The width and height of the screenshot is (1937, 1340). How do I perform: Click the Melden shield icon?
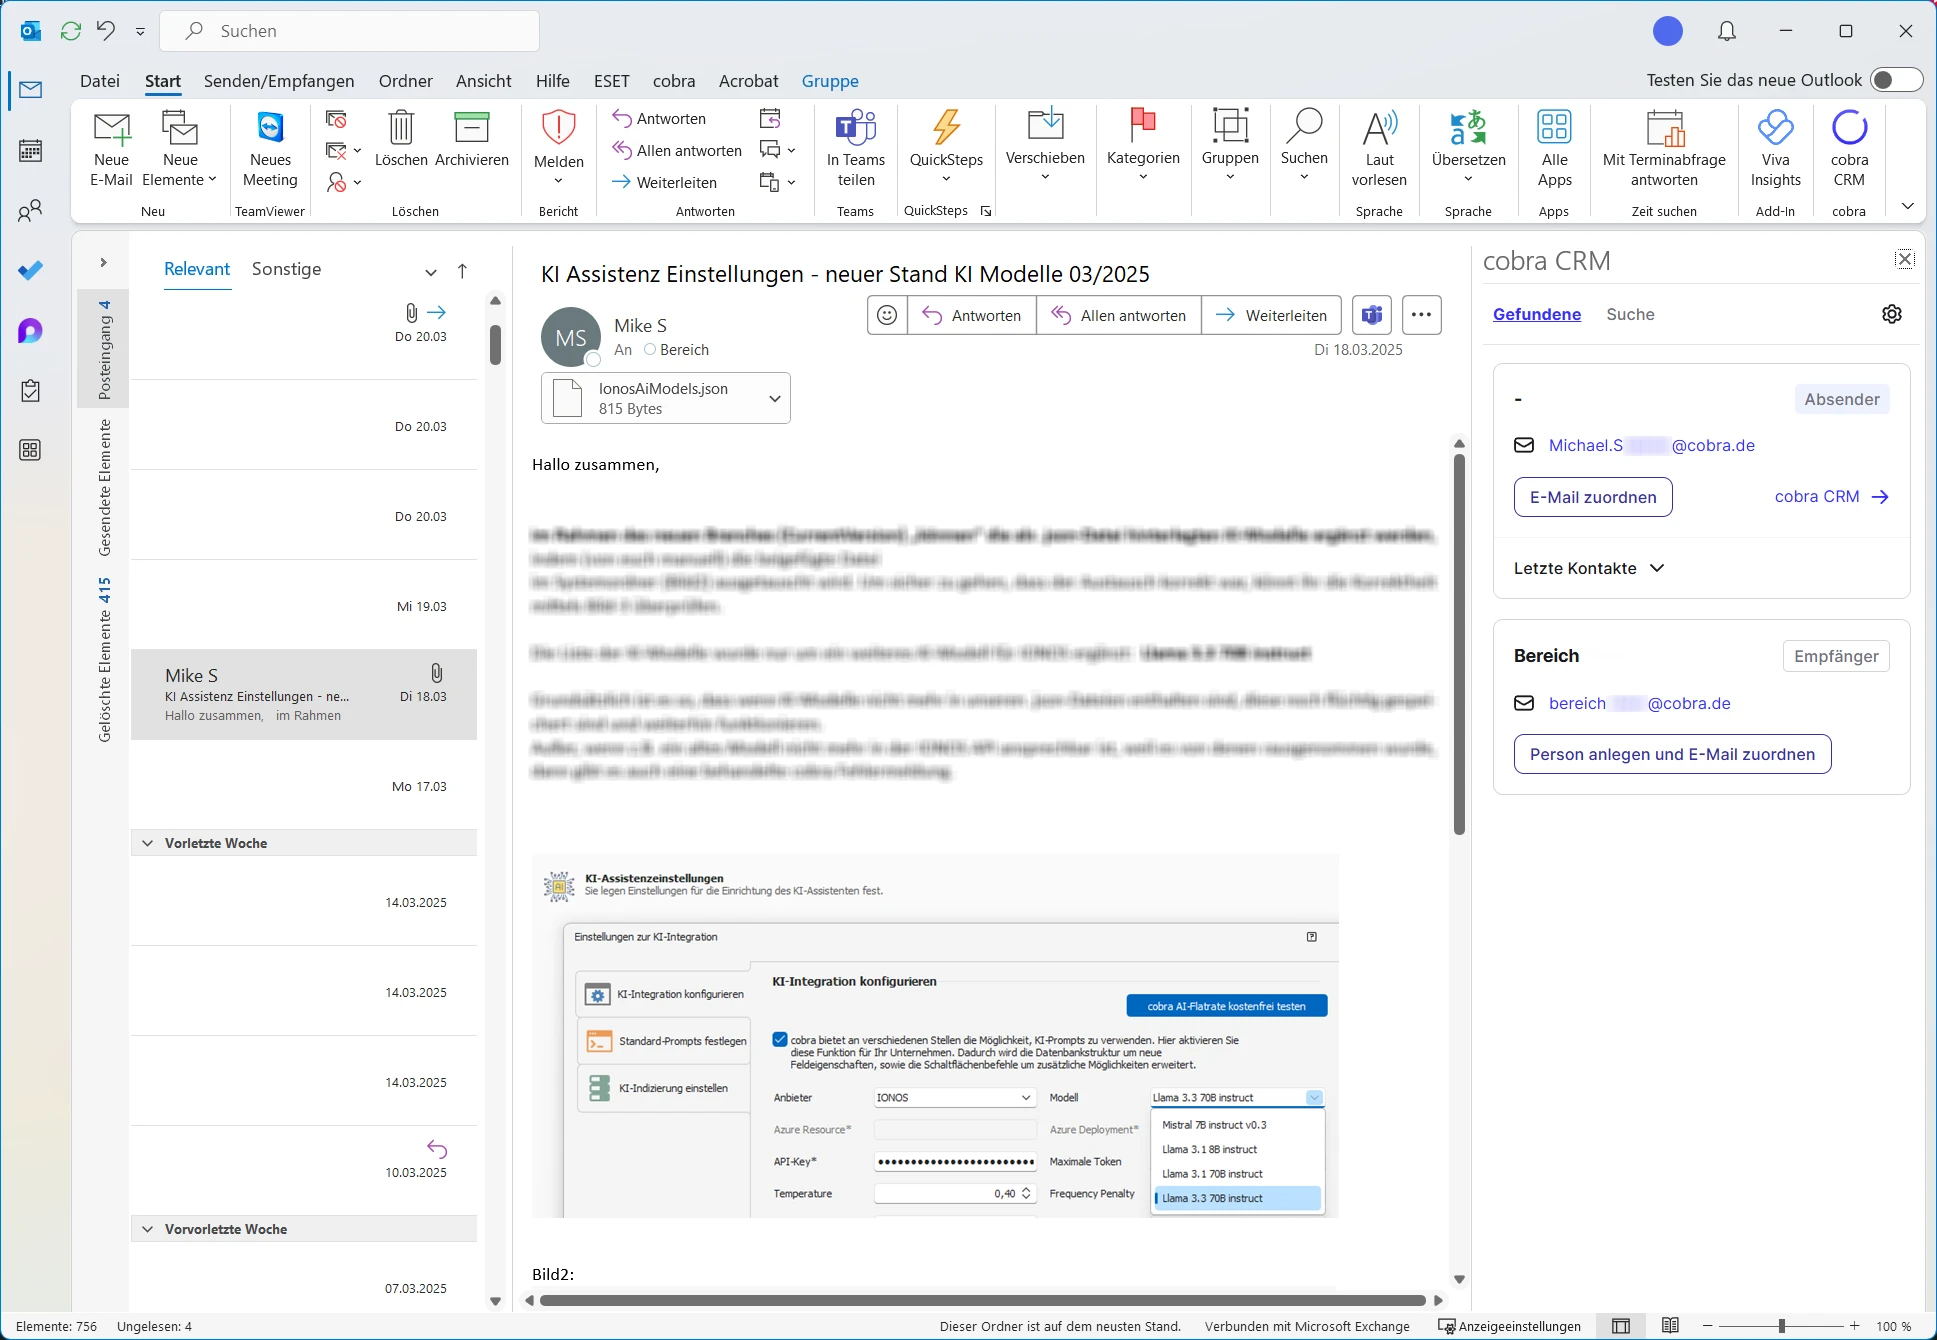558,128
